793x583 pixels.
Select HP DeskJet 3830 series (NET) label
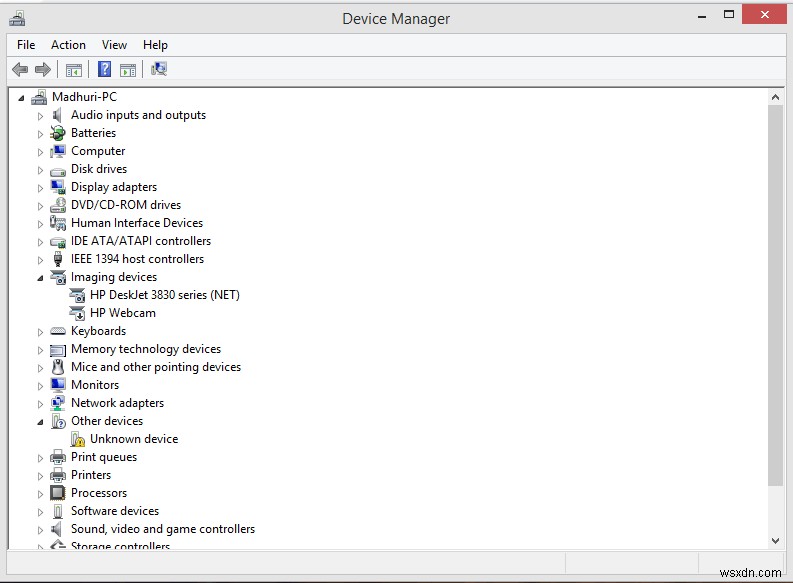click(x=165, y=295)
